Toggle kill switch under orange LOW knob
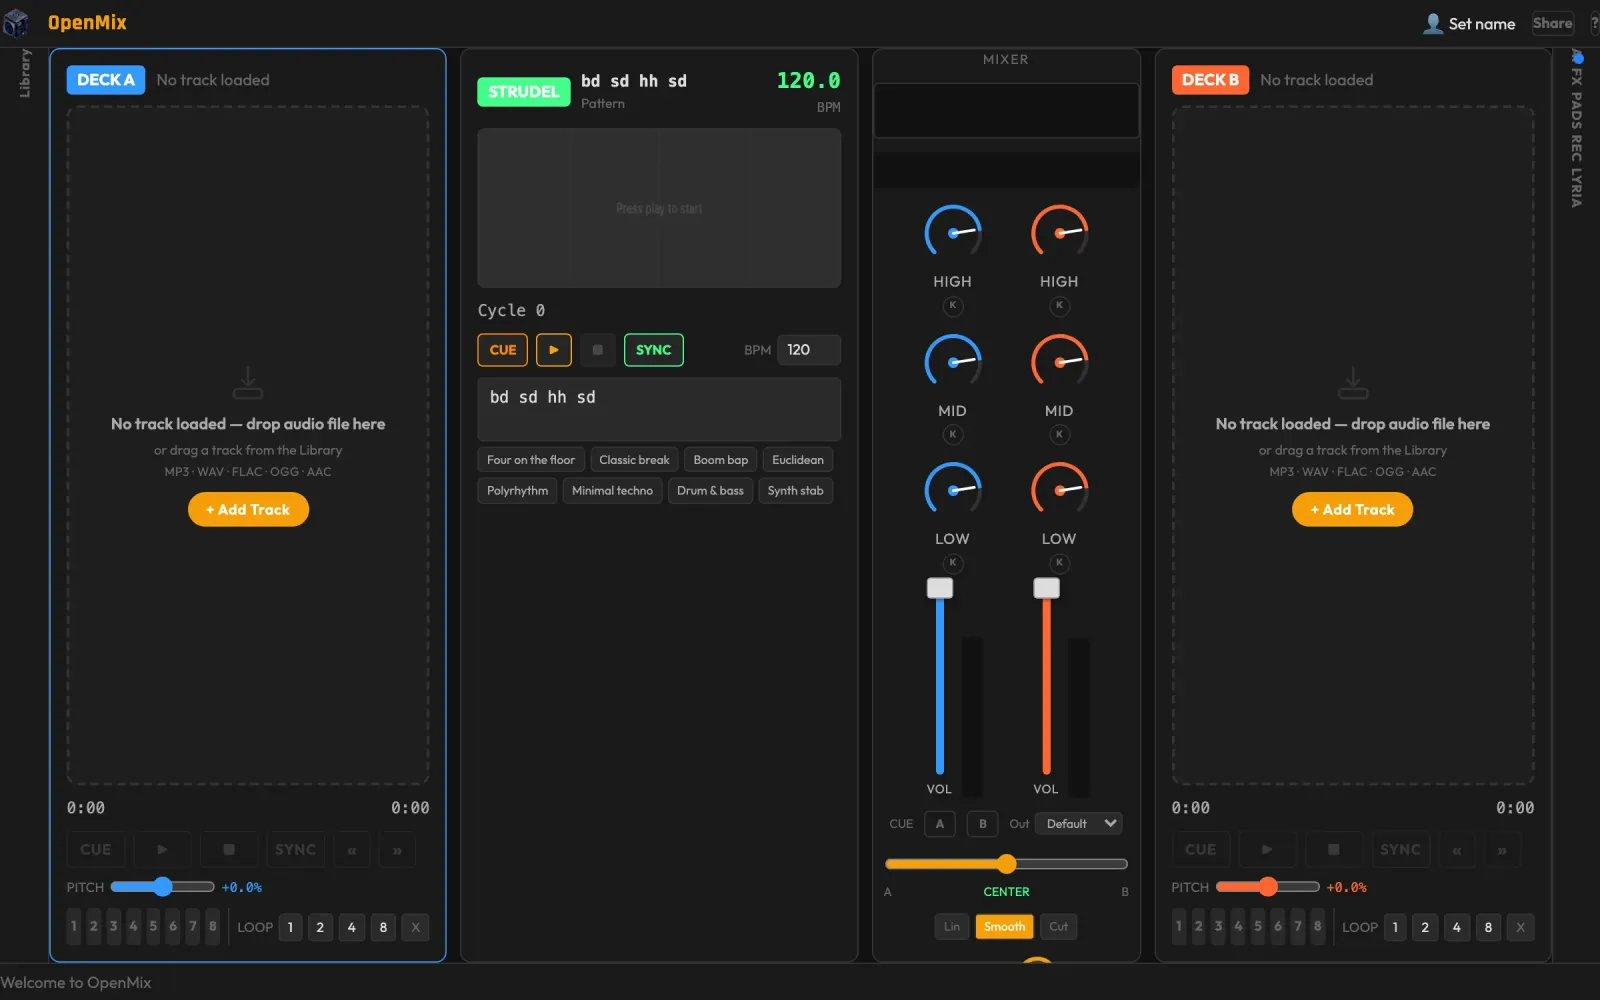 [1060, 563]
